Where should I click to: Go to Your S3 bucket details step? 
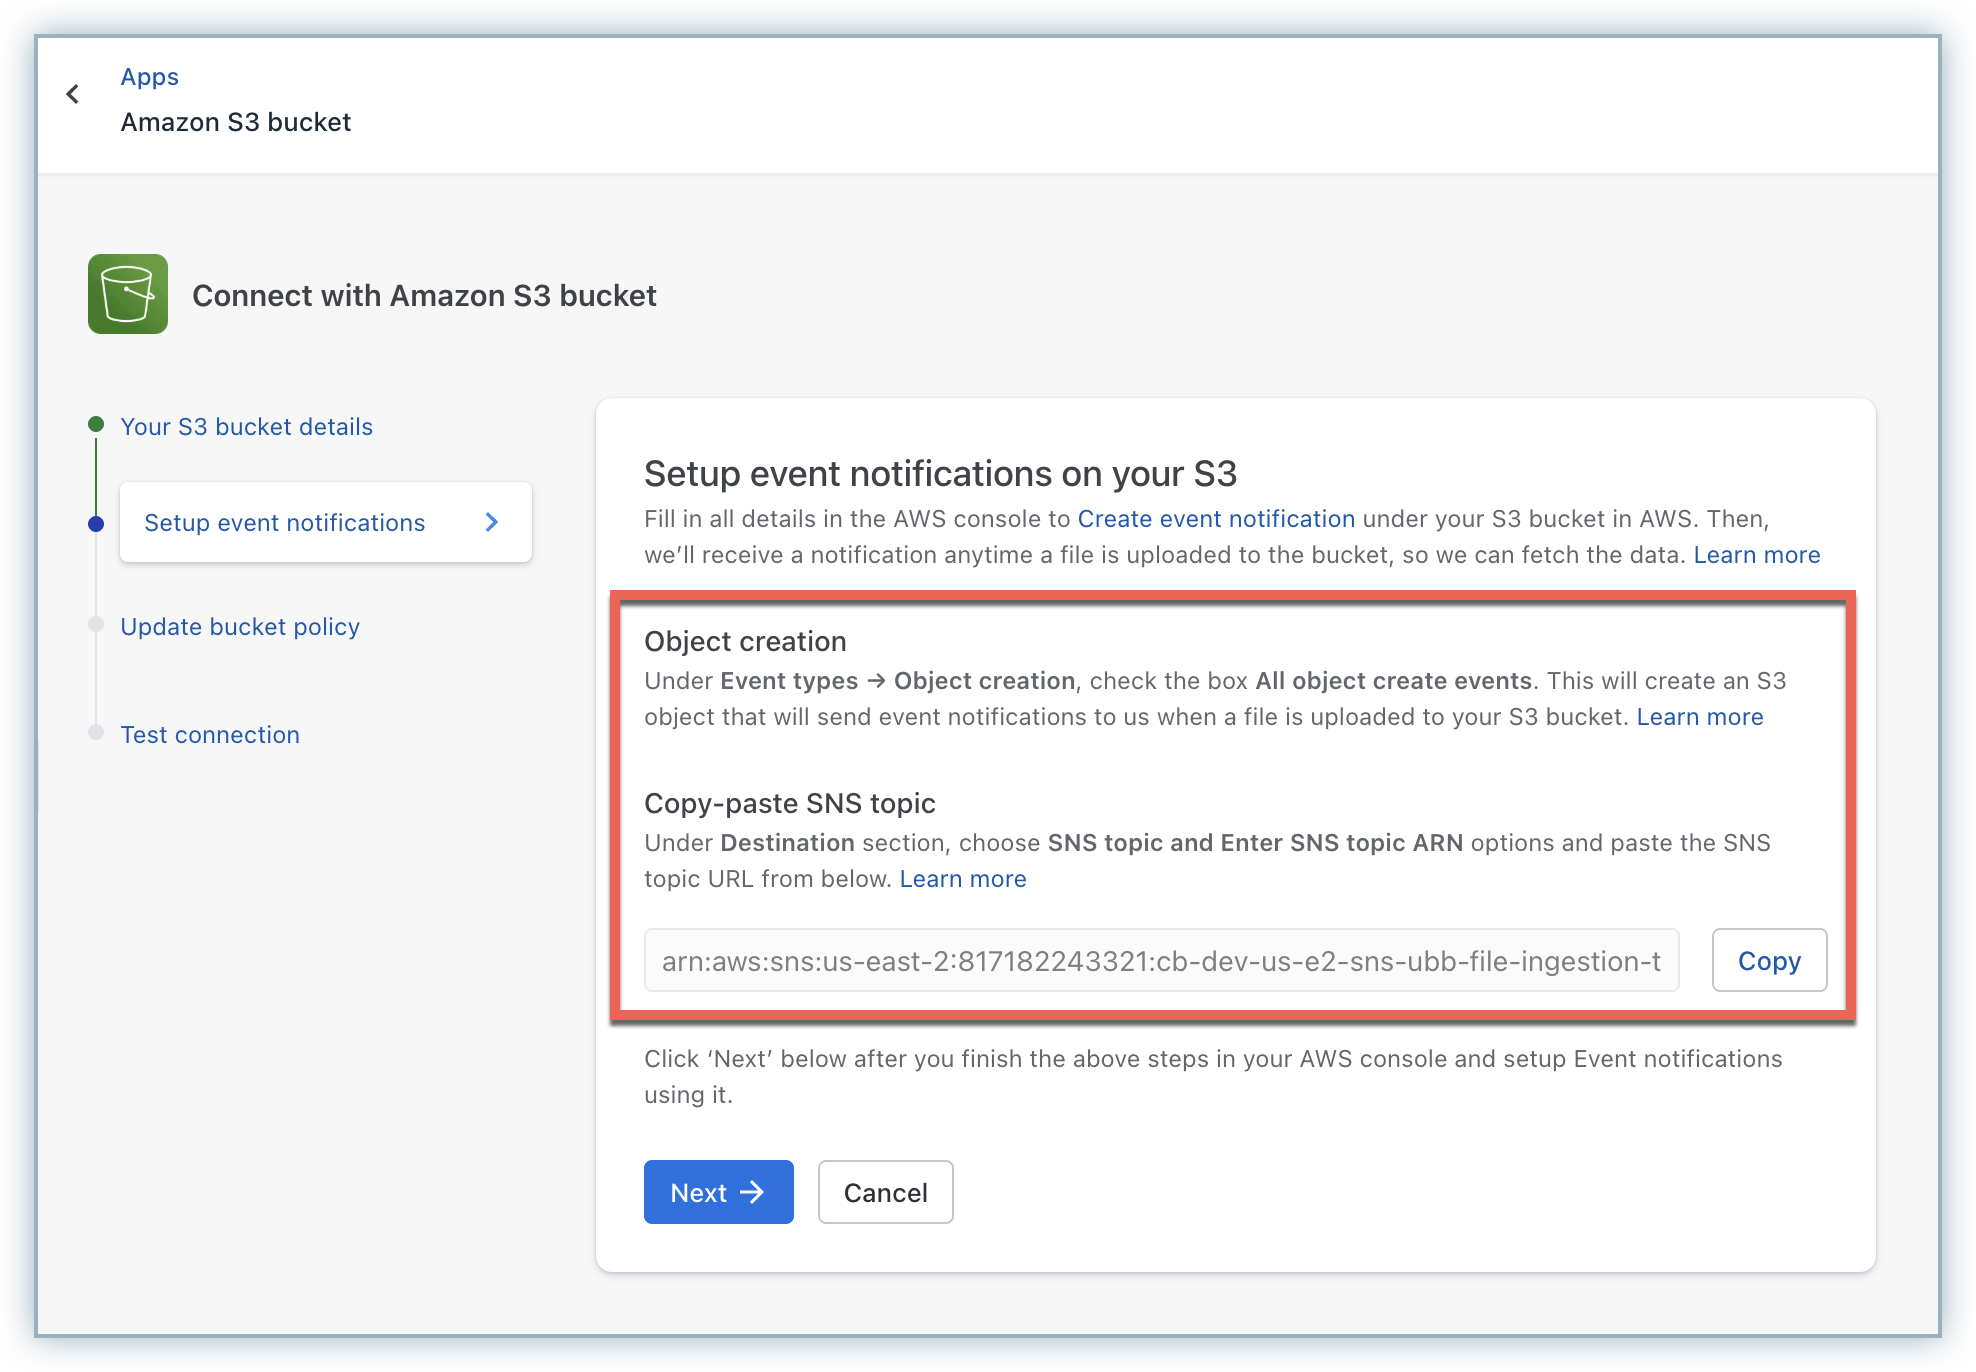[x=246, y=427]
